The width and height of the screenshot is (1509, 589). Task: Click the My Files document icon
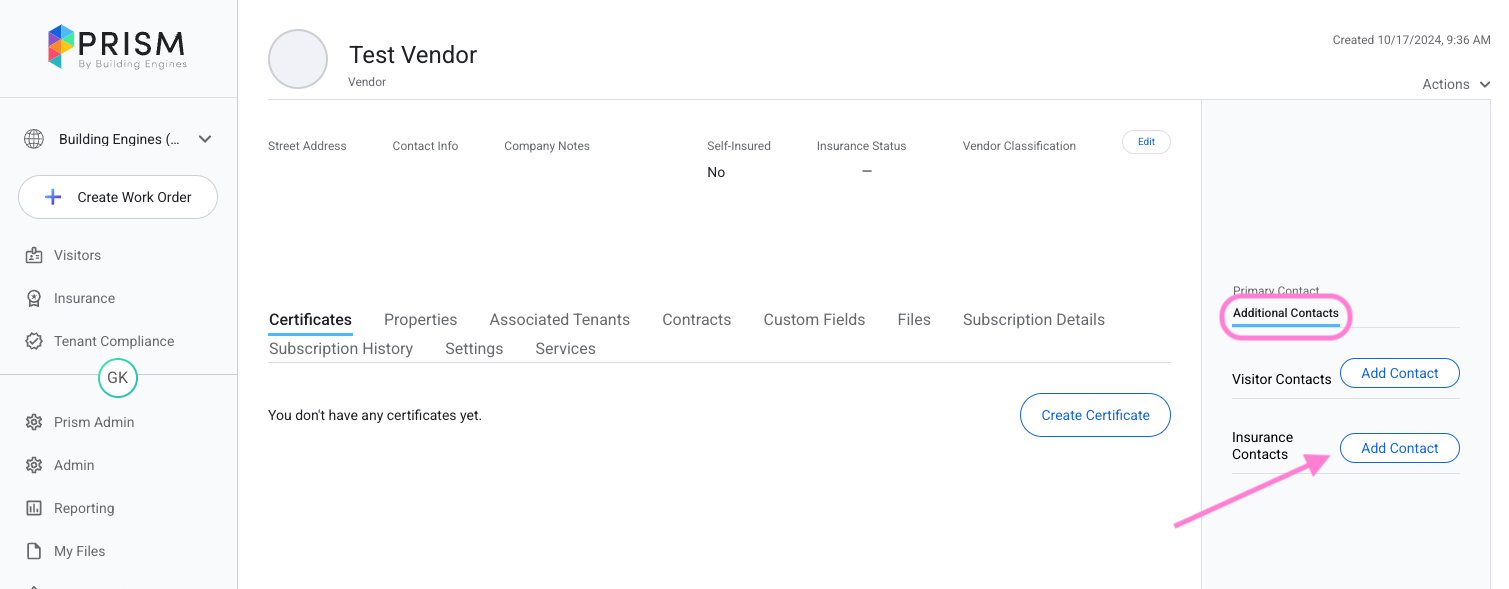[34, 551]
